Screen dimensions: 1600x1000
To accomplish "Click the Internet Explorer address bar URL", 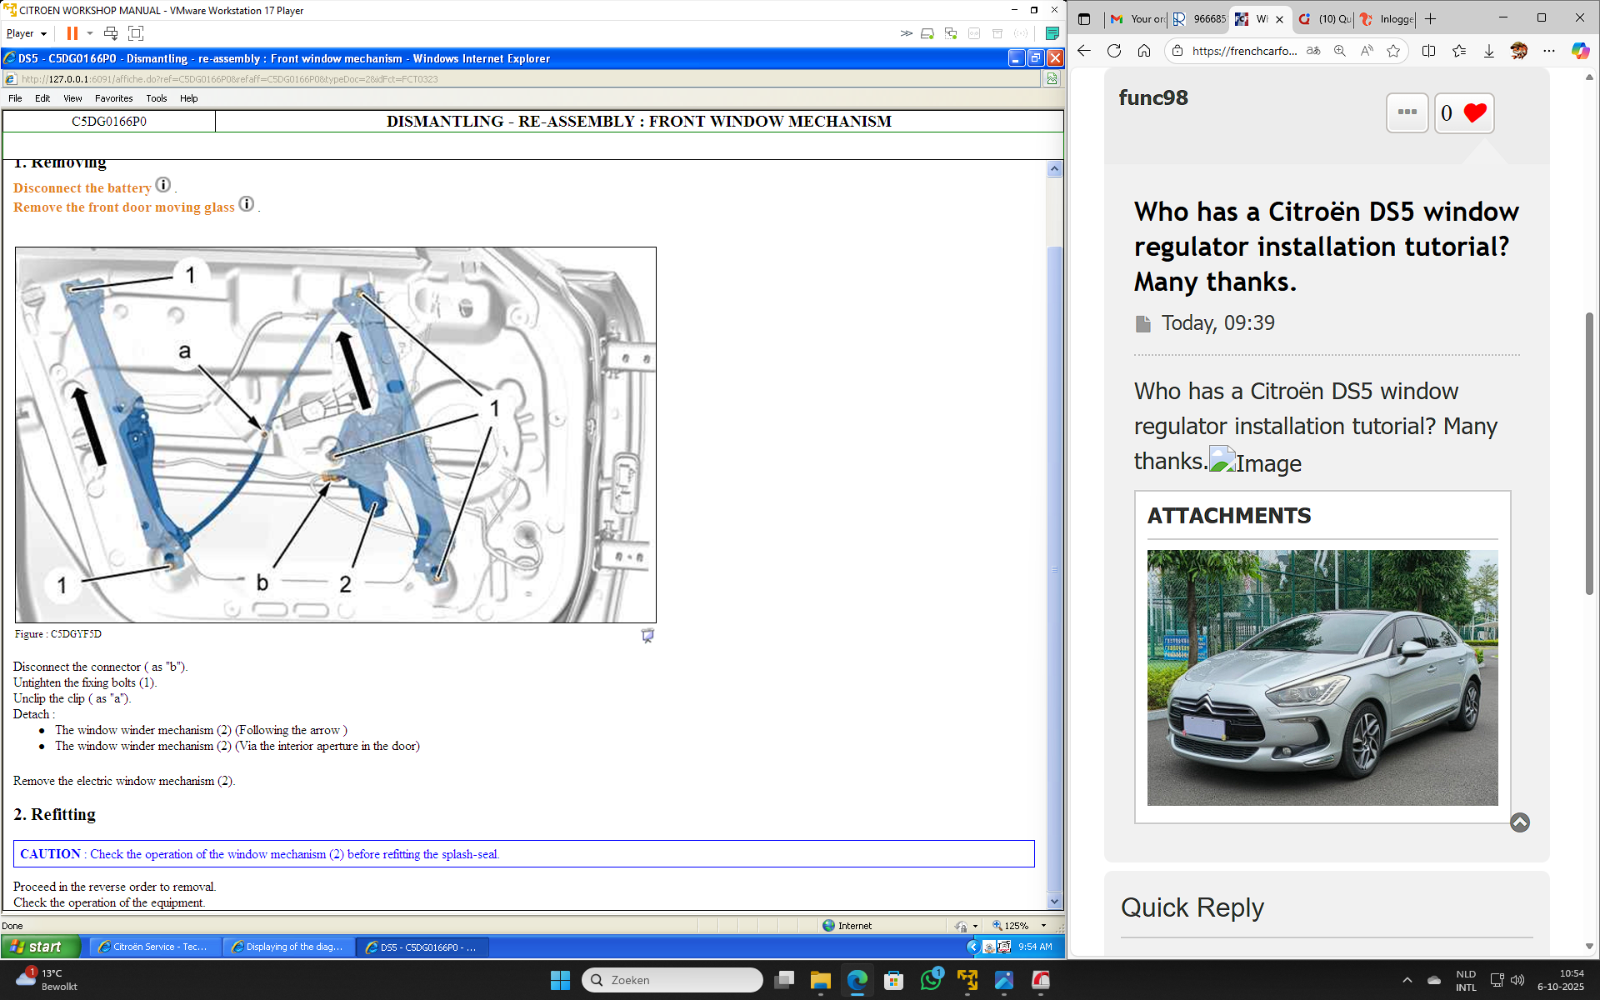I will [x=230, y=79].
